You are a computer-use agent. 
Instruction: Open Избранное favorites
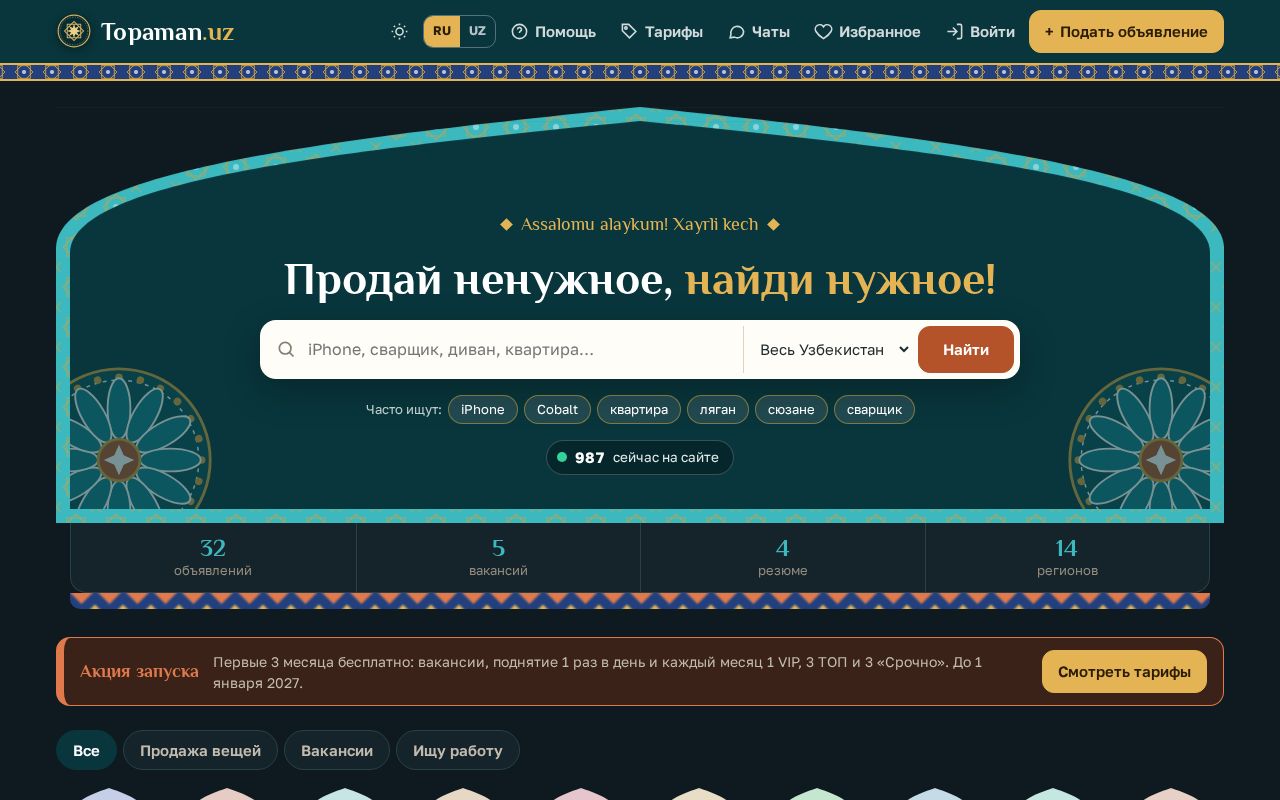pos(867,31)
